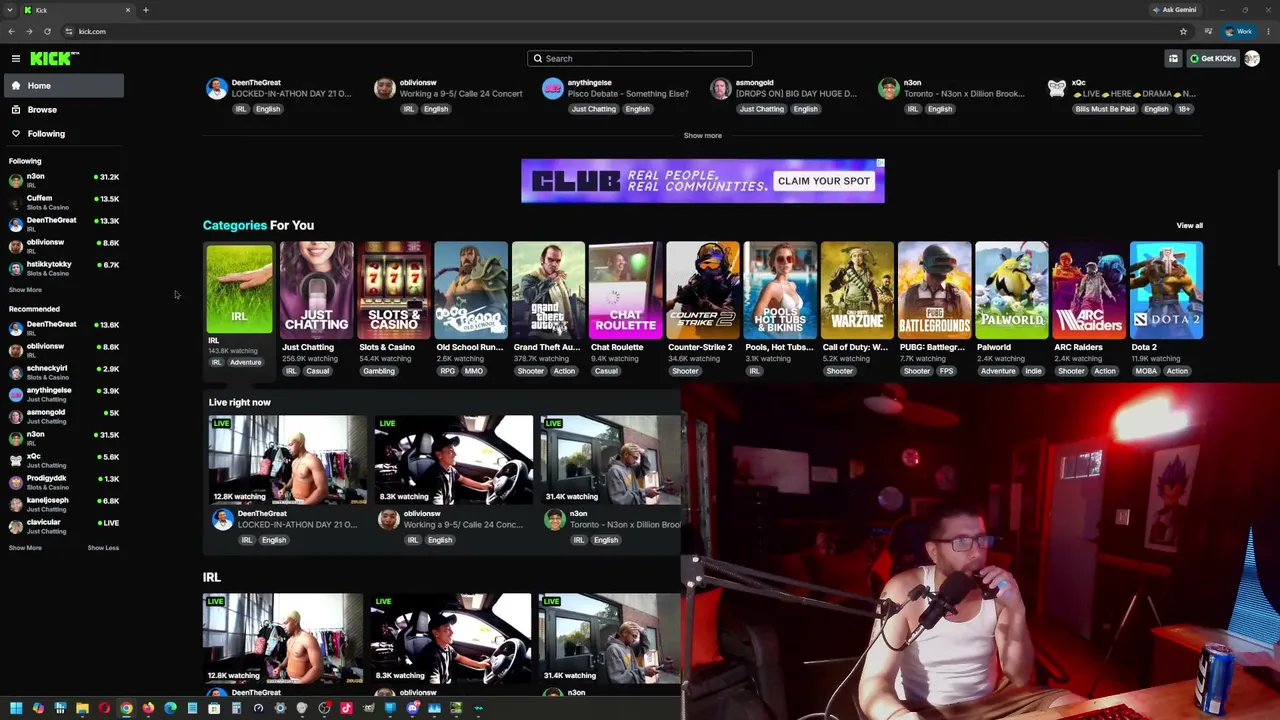The height and width of the screenshot is (720, 1280).
Task: Open Pools, Hot Tubs category
Action: tap(779, 291)
